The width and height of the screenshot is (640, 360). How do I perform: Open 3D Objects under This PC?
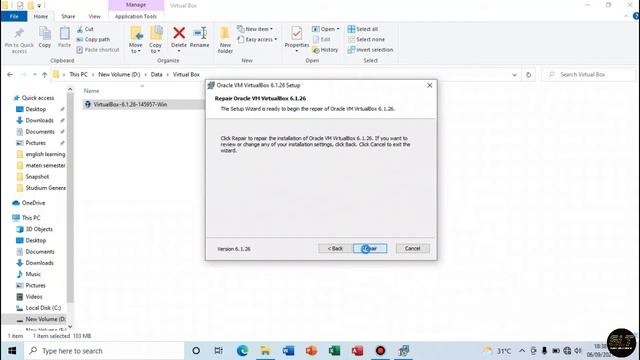(39, 229)
